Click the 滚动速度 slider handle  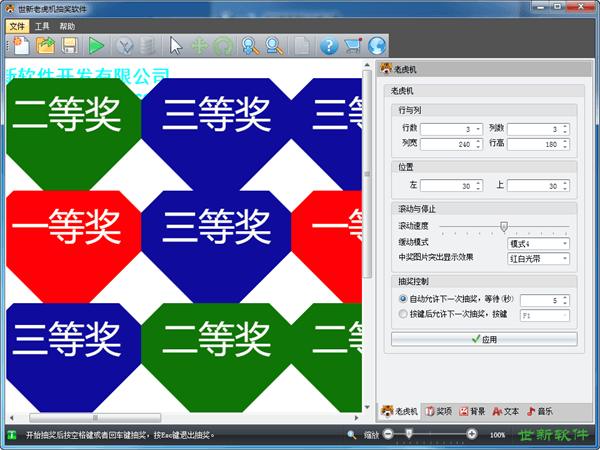tap(504, 227)
